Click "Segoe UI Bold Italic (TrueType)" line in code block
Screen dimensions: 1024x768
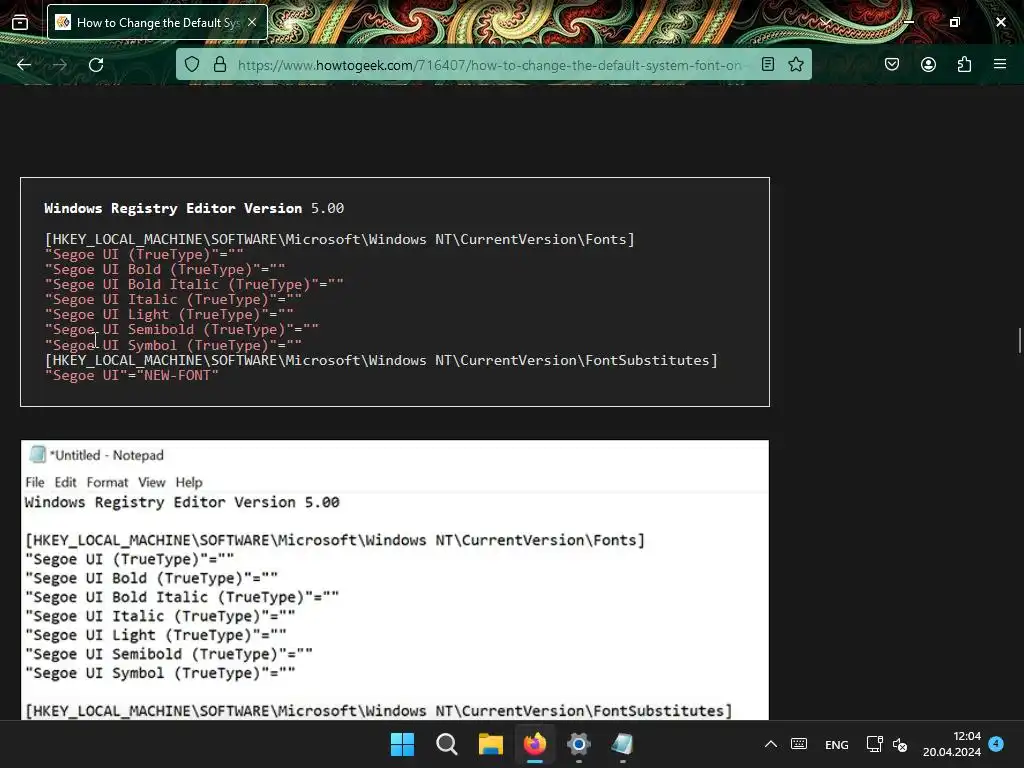click(194, 285)
